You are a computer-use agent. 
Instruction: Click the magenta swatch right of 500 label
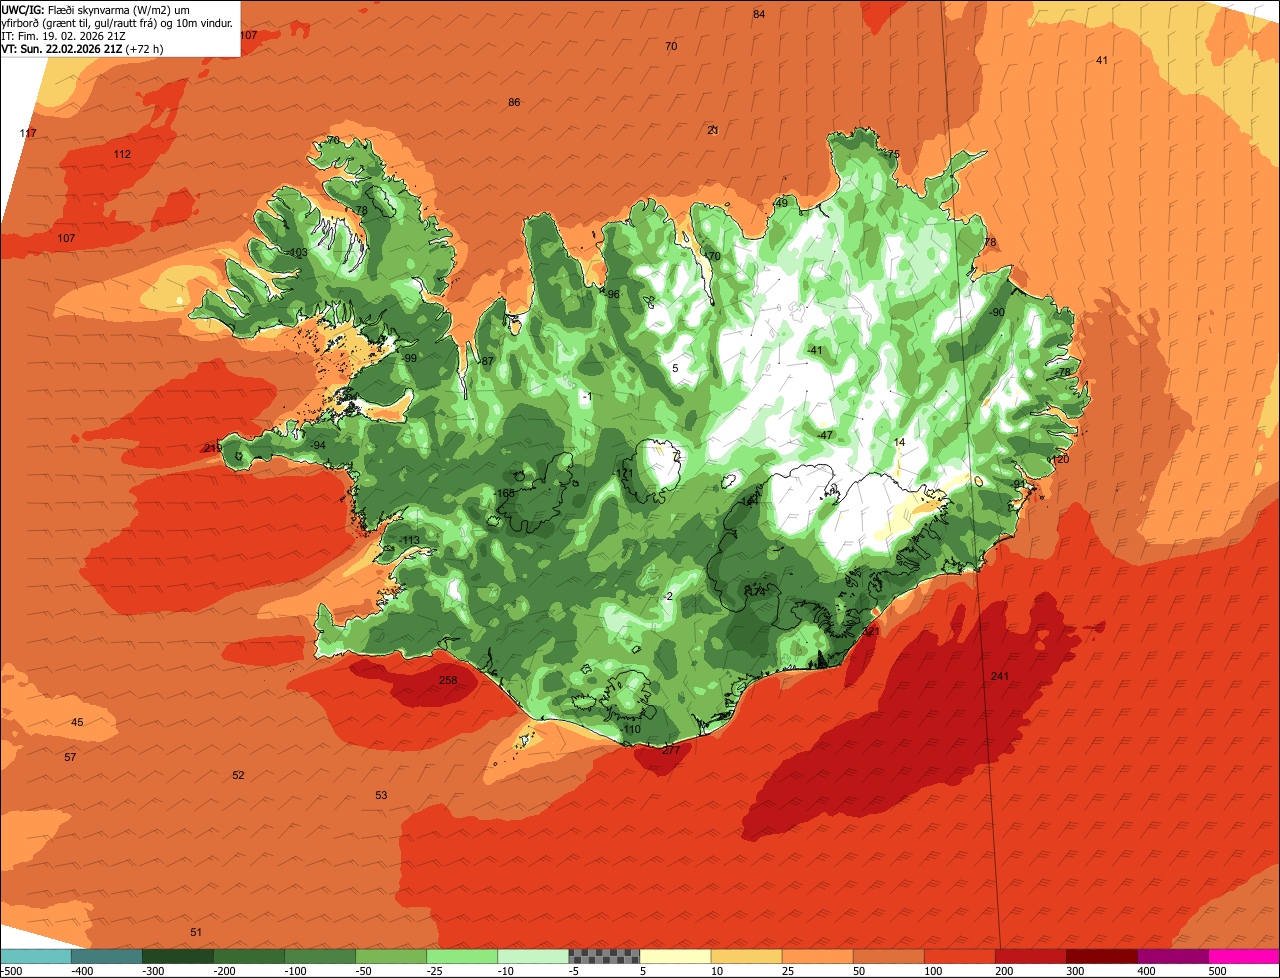1244,956
